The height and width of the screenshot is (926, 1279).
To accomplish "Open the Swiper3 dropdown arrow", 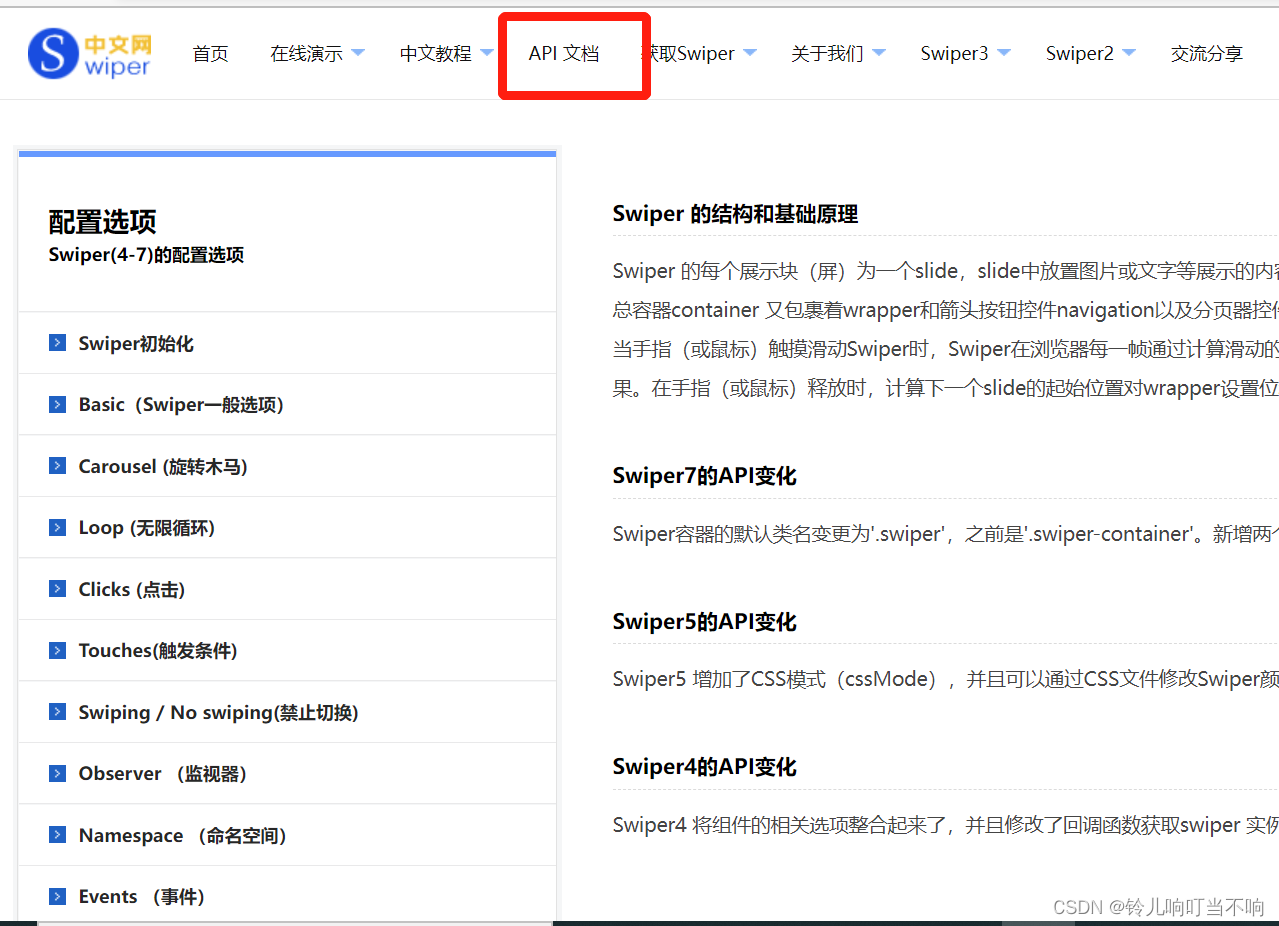I will [x=1003, y=53].
